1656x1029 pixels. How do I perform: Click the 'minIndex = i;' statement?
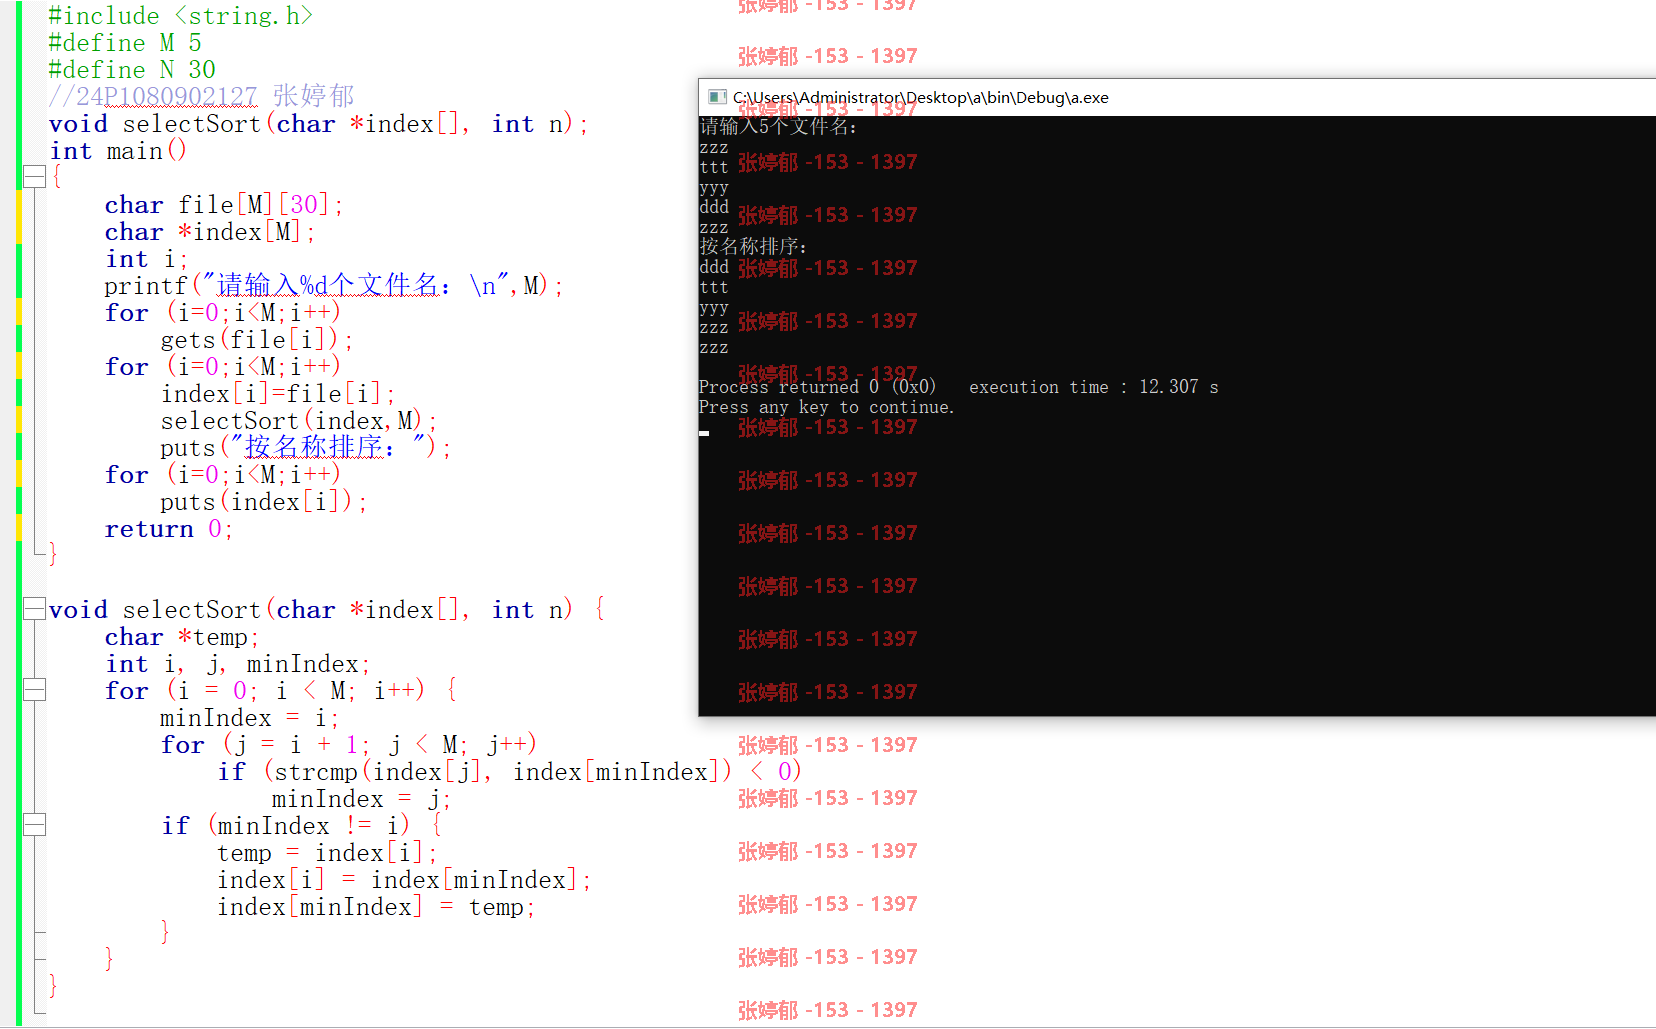coord(250,718)
